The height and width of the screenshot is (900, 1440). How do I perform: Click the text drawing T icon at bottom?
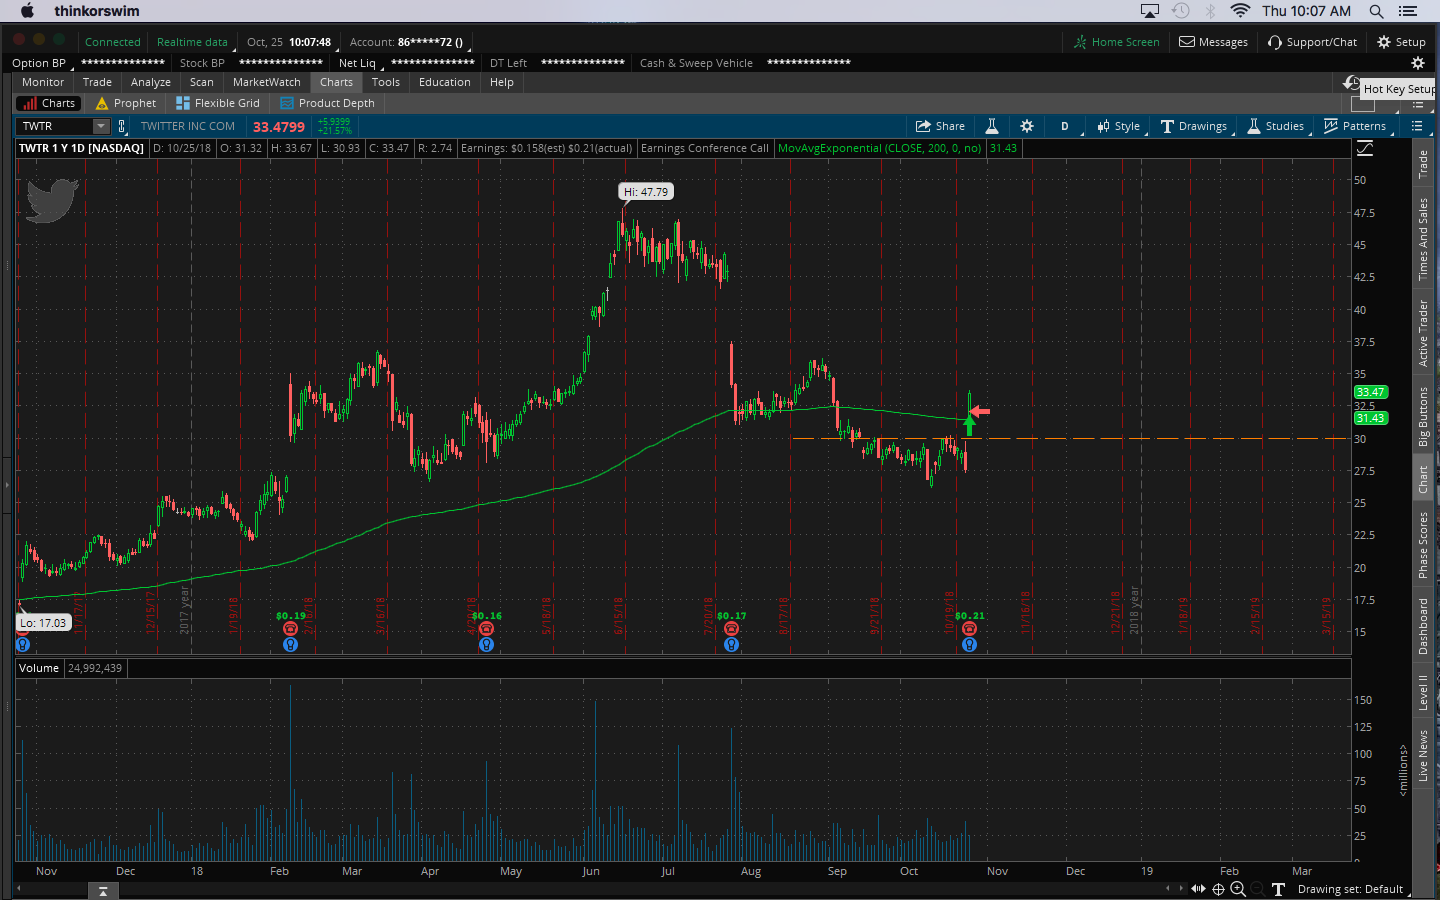(x=1278, y=889)
